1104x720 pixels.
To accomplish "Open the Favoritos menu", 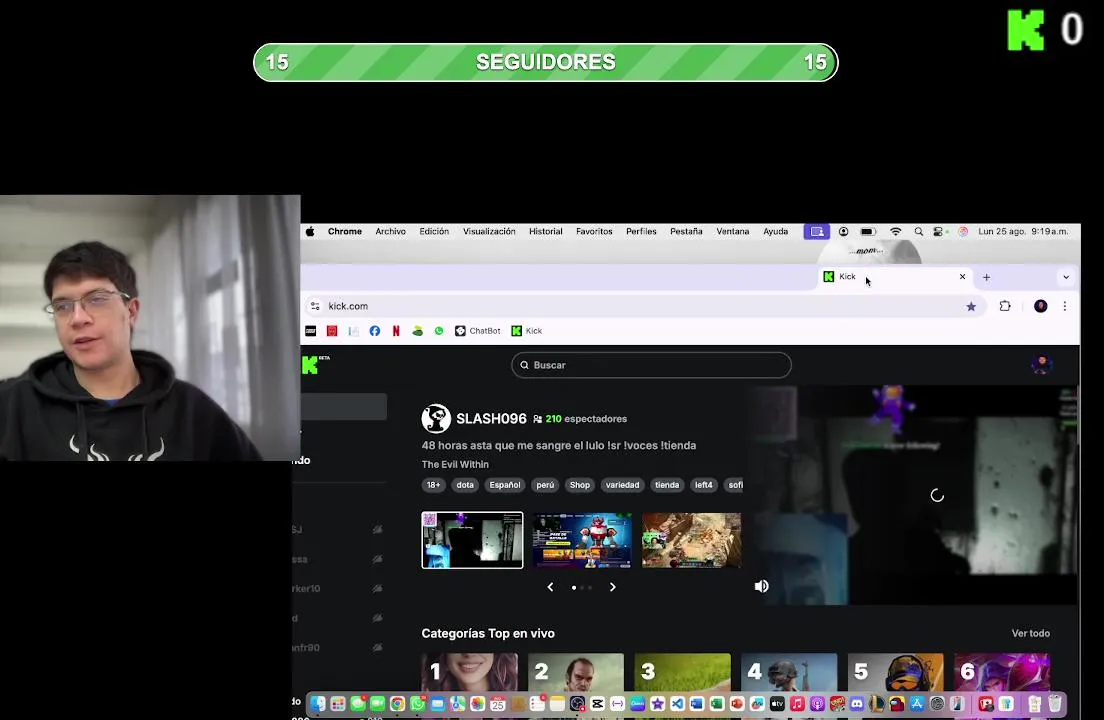I will [x=594, y=232].
